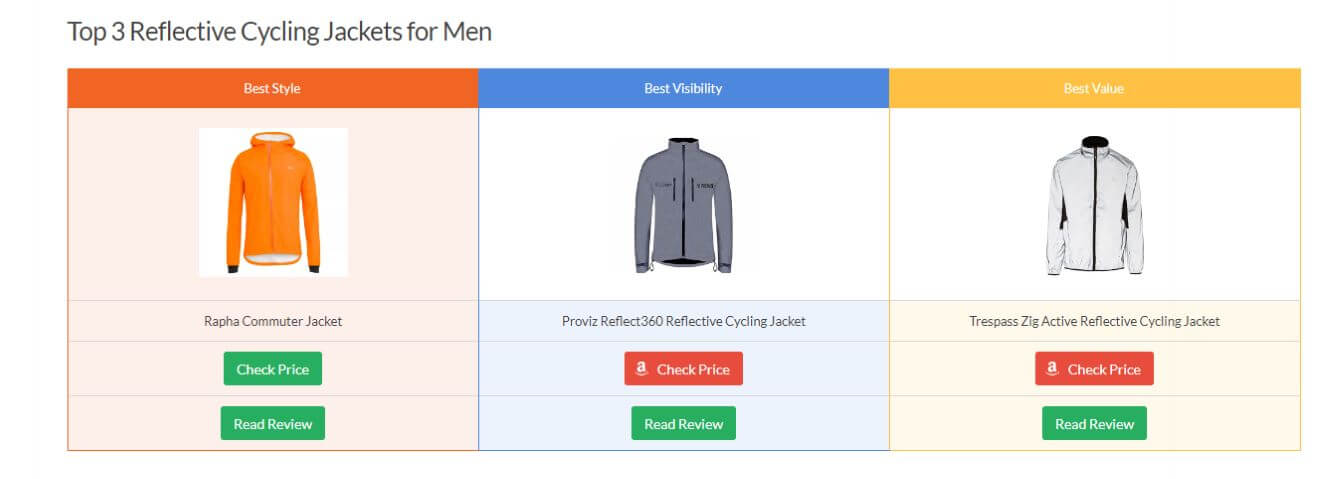The width and height of the screenshot is (1330, 479).
Task: Click the Trespass Zig Active Reflective Cycling Jacket name
Action: 1095,321
